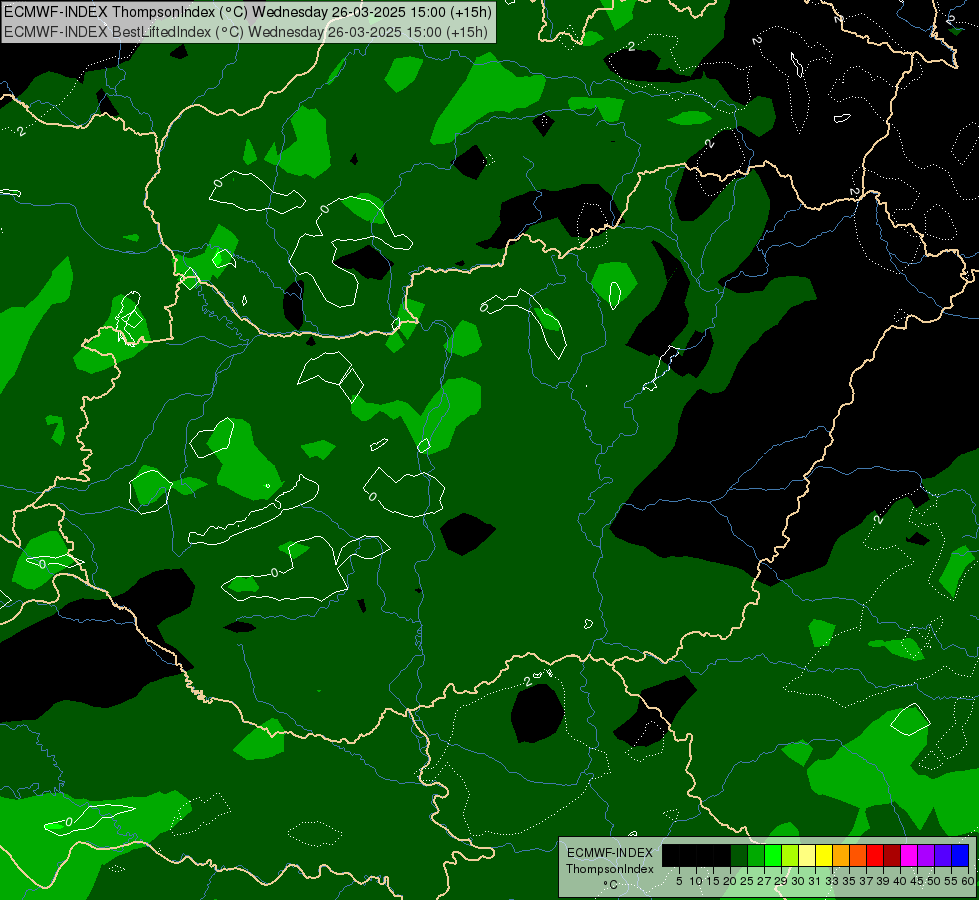Click the legend tick label '45'

(x=917, y=881)
